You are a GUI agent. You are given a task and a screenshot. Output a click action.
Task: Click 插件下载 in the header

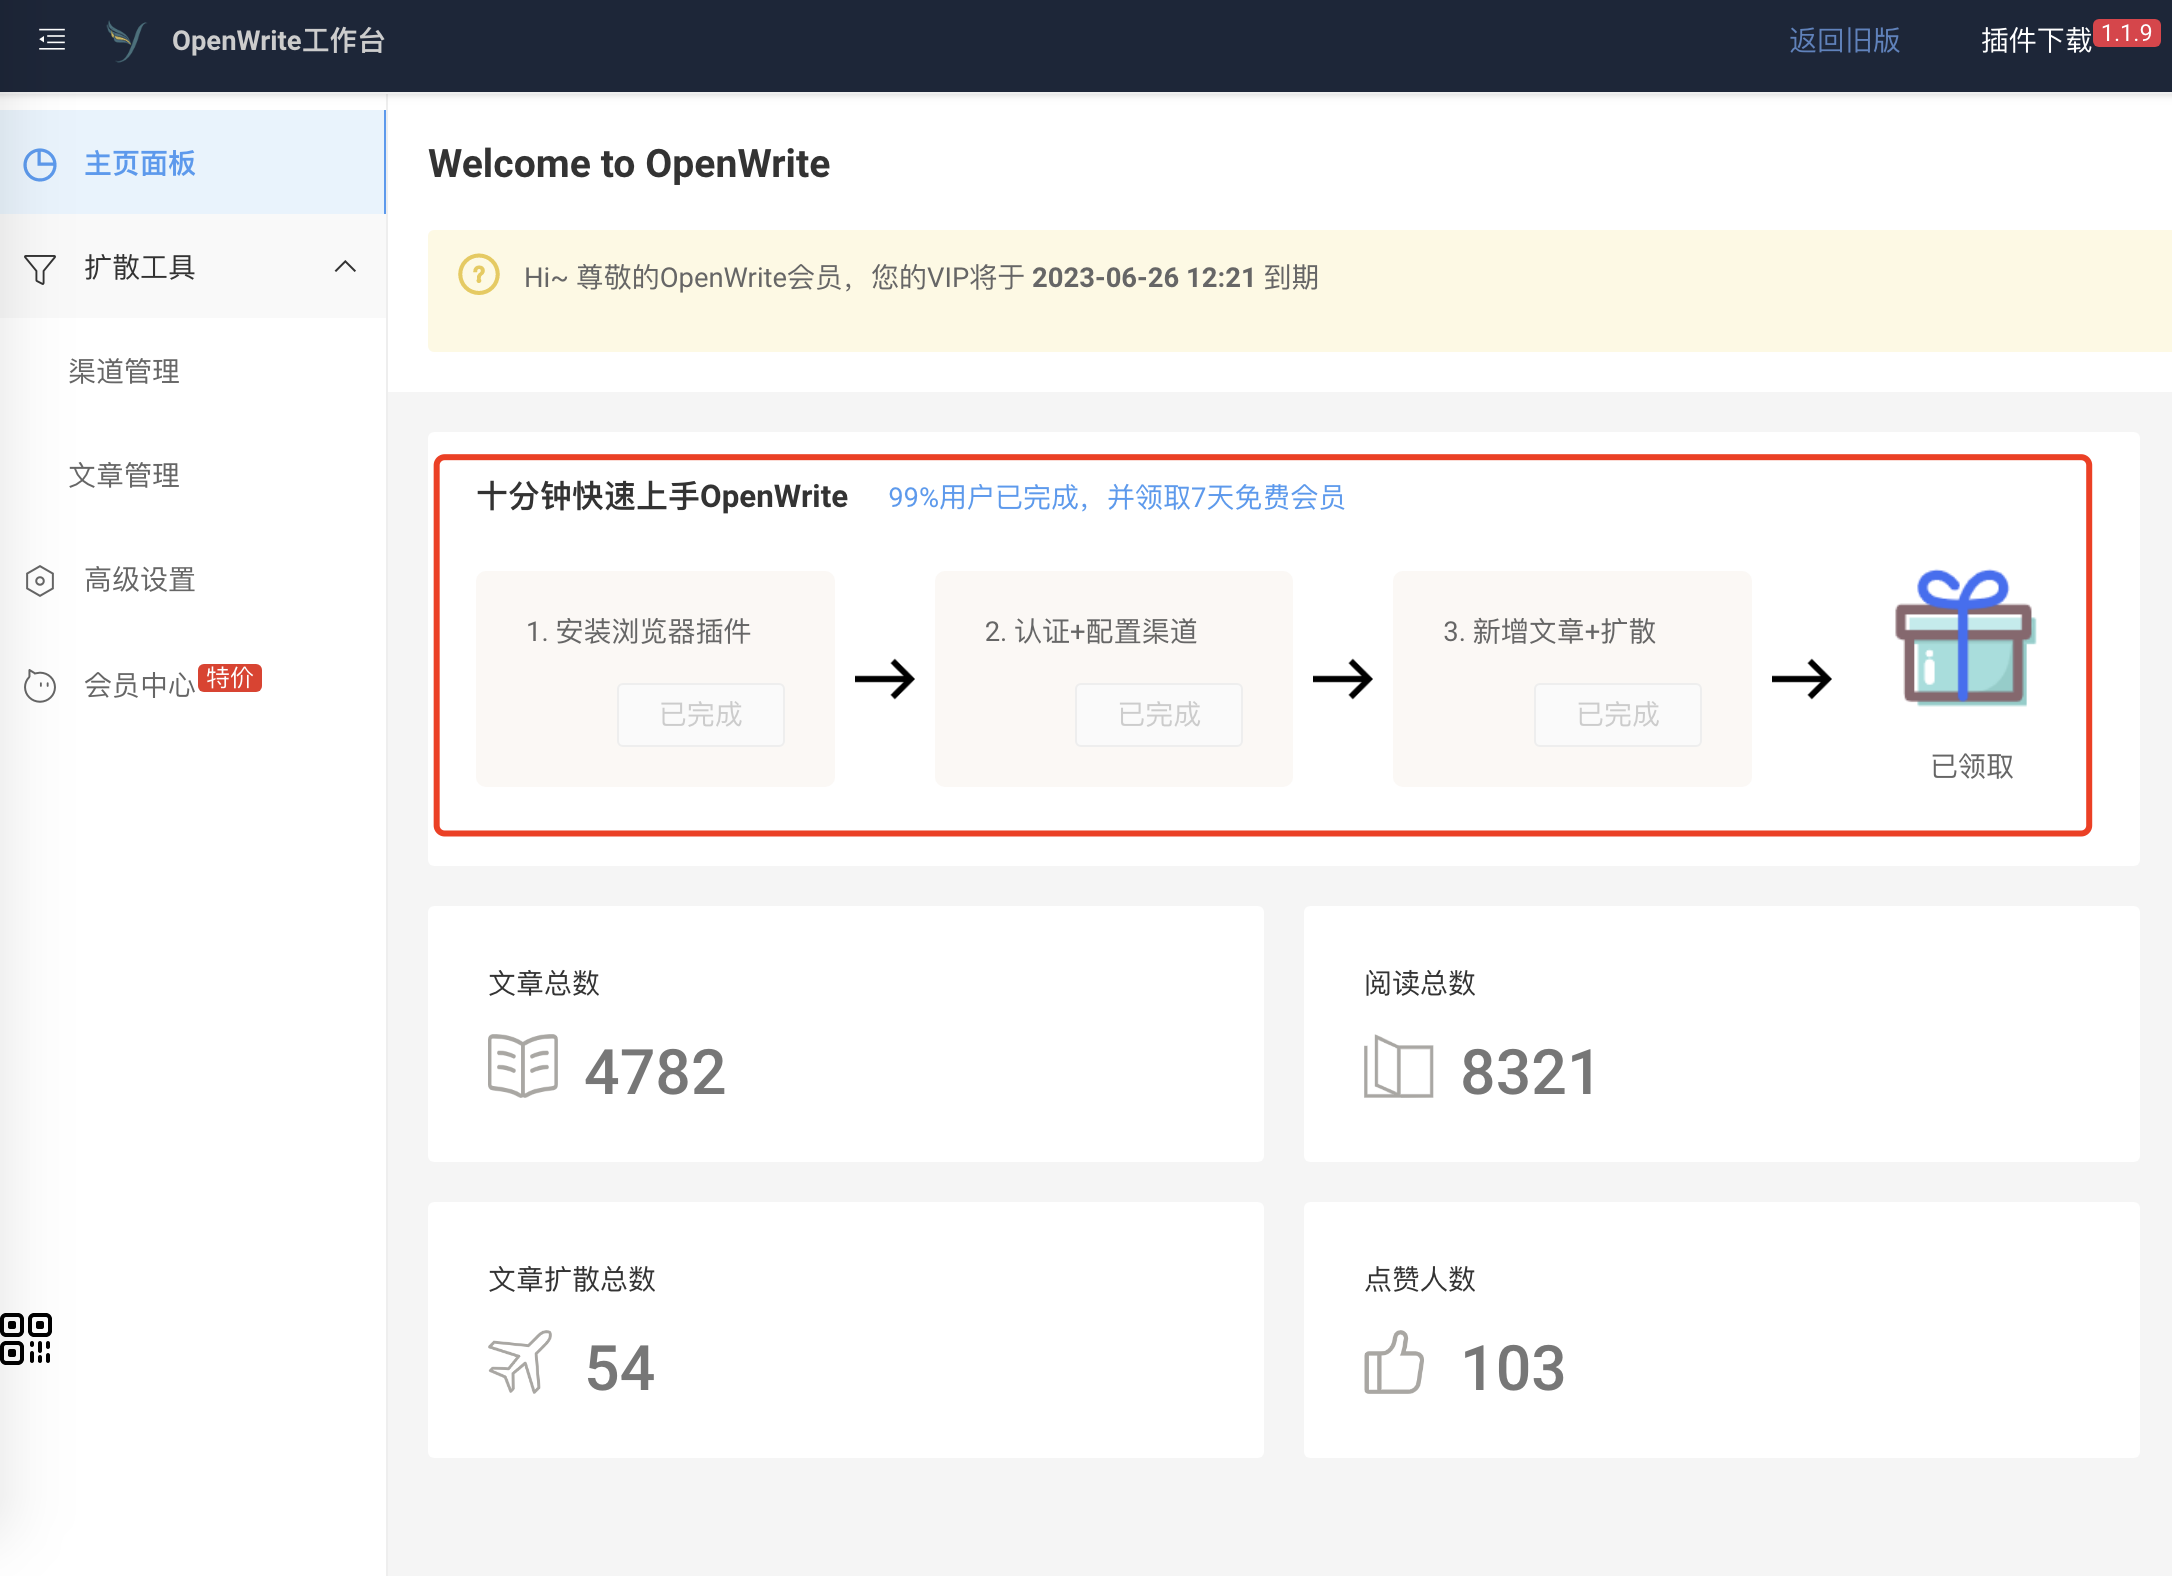pyautogui.click(x=2036, y=40)
